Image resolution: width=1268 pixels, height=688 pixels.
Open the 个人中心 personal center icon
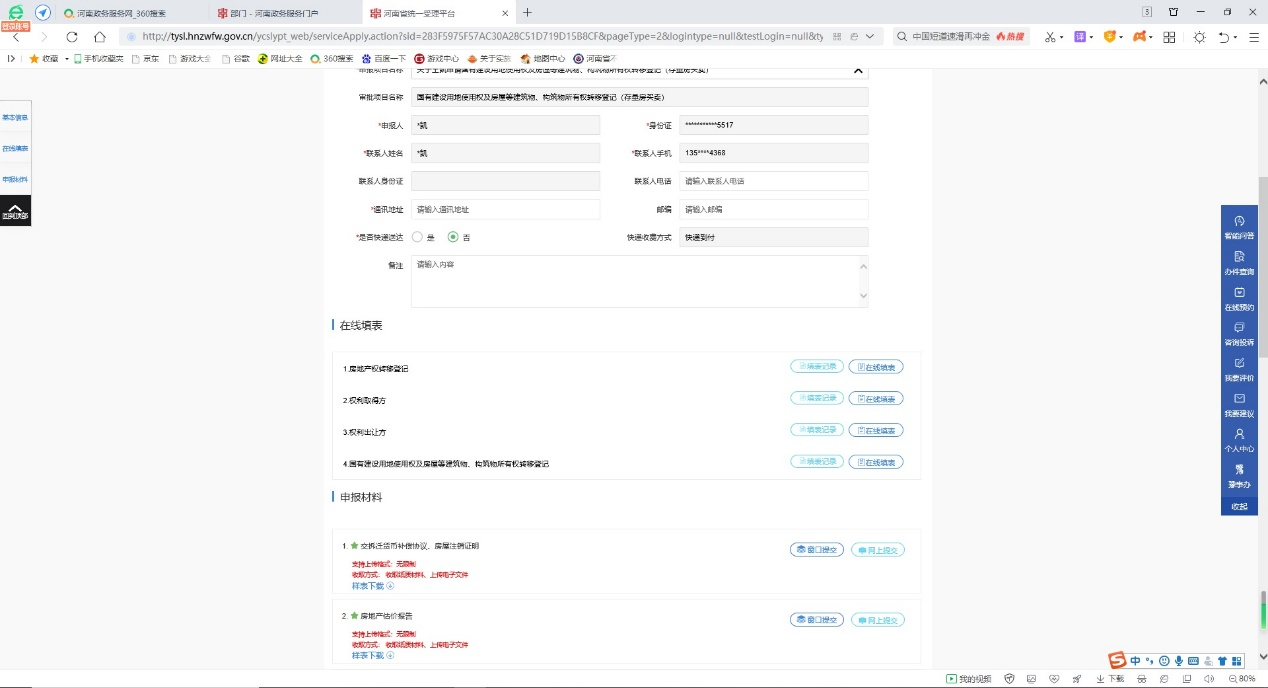coord(1239,441)
